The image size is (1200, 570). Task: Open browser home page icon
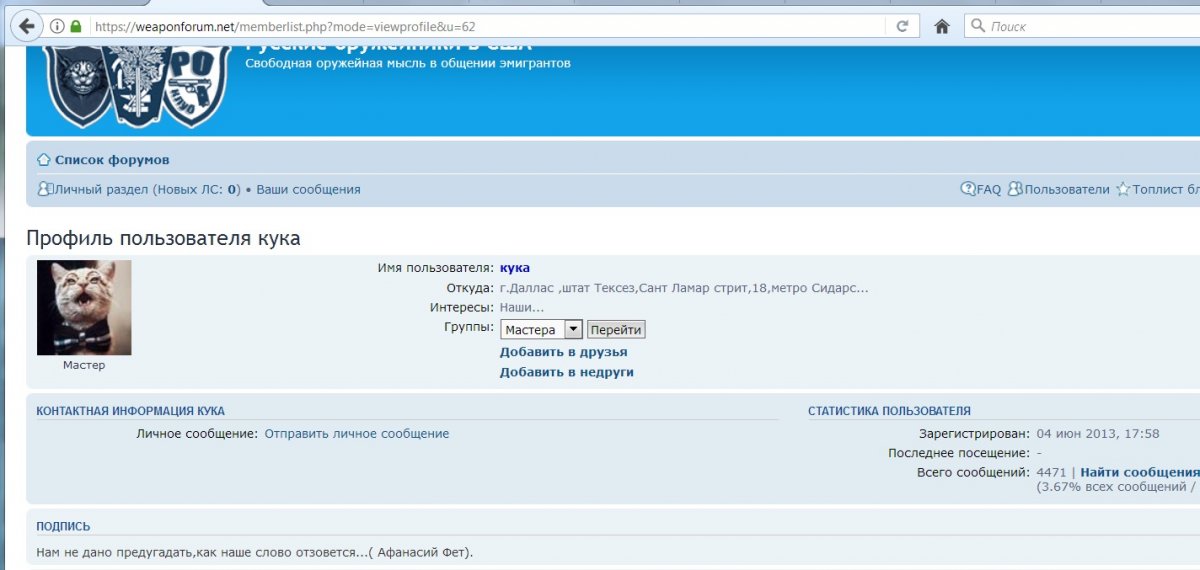(x=941, y=27)
